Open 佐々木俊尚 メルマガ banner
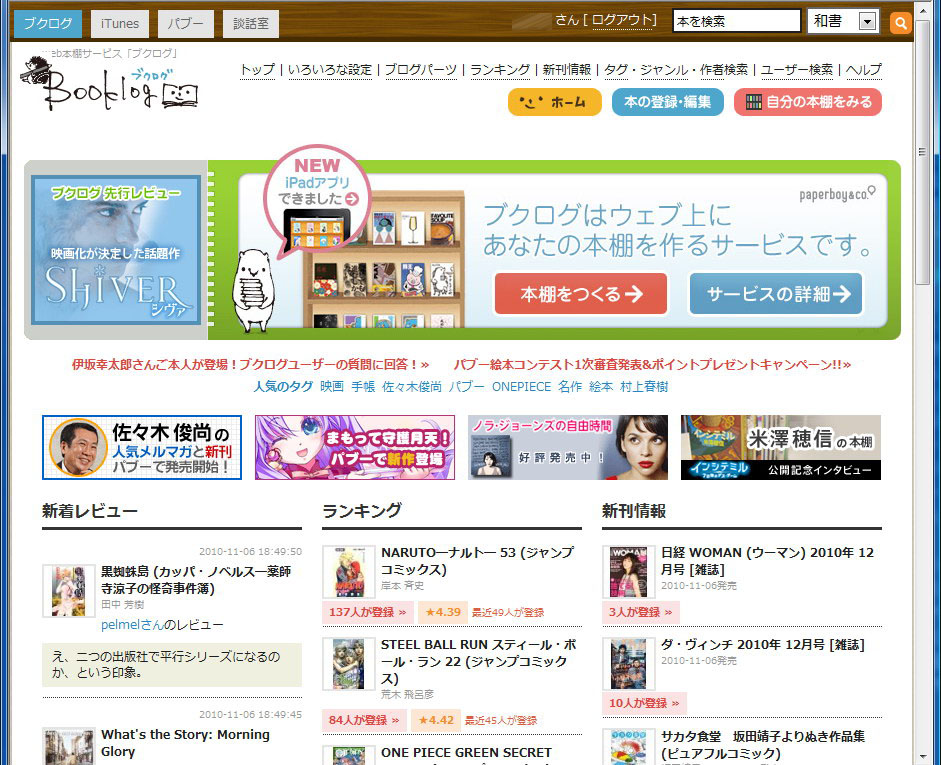This screenshot has width=941, height=765. (142, 448)
